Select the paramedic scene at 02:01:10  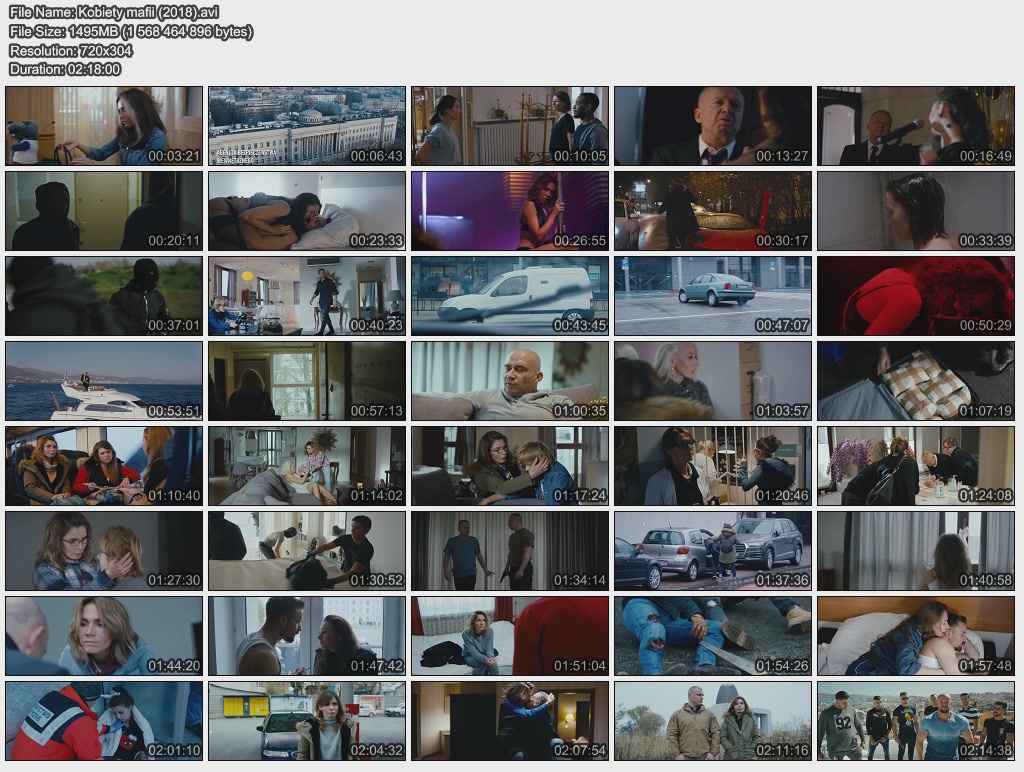[x=104, y=721]
